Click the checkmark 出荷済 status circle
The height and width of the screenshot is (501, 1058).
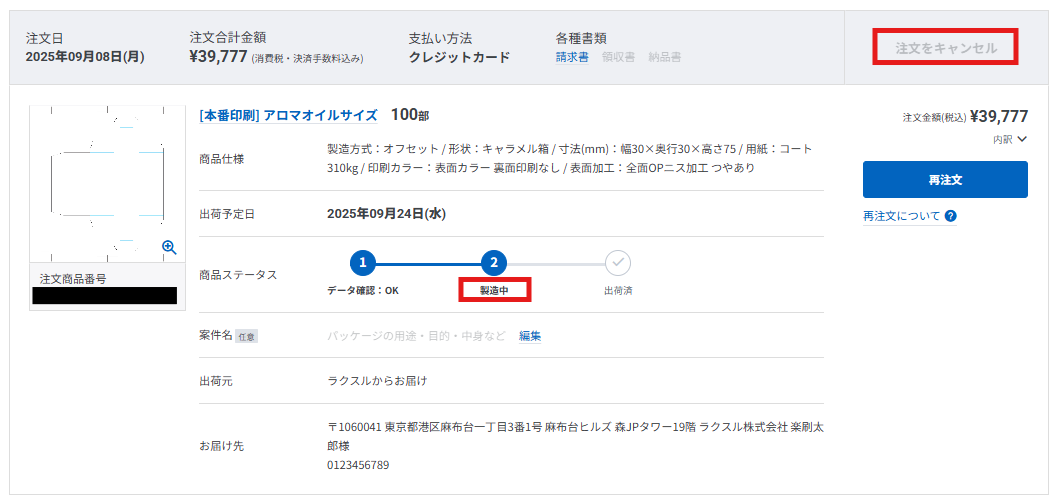point(617,263)
